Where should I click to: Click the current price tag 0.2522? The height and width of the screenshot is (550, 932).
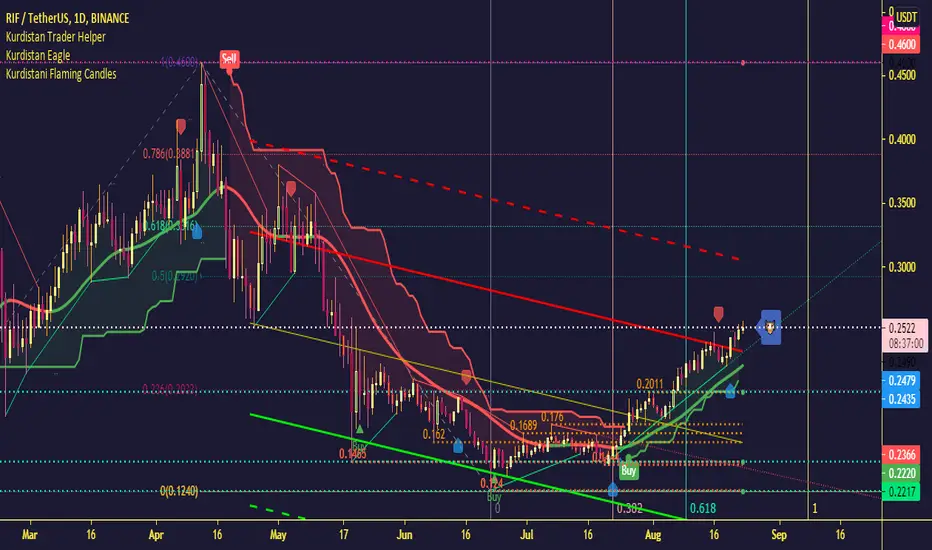tap(902, 328)
